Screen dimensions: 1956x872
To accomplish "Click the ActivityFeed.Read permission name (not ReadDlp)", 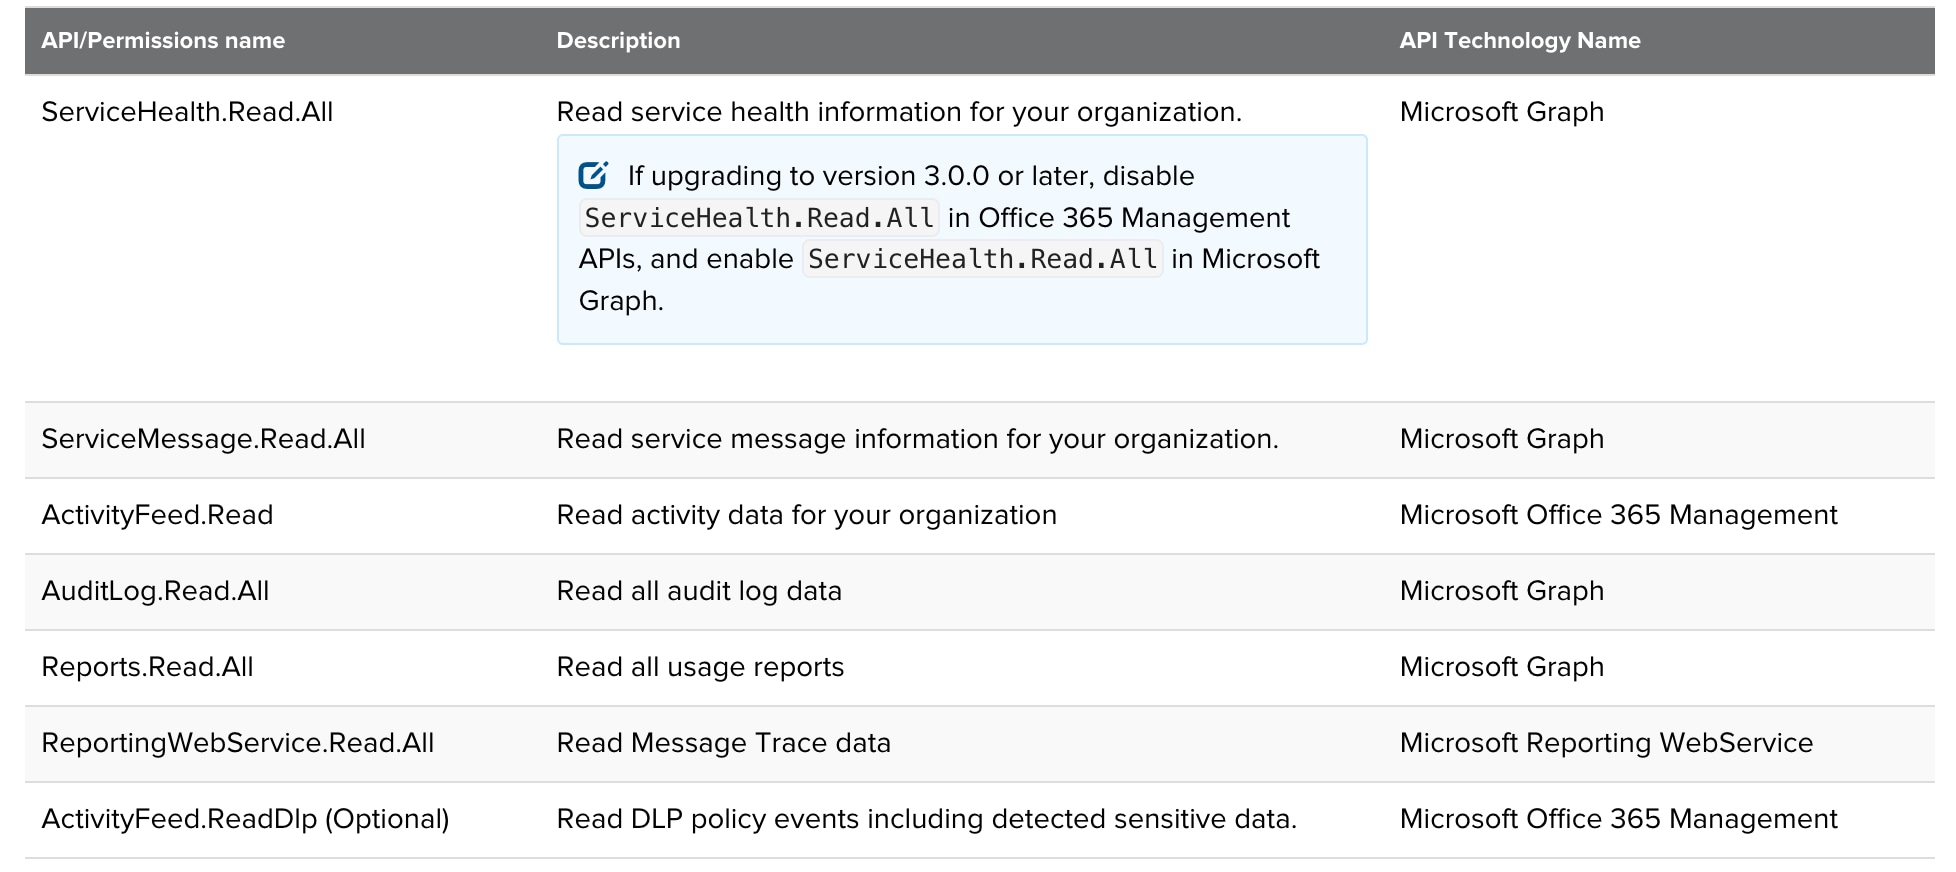I will (157, 515).
